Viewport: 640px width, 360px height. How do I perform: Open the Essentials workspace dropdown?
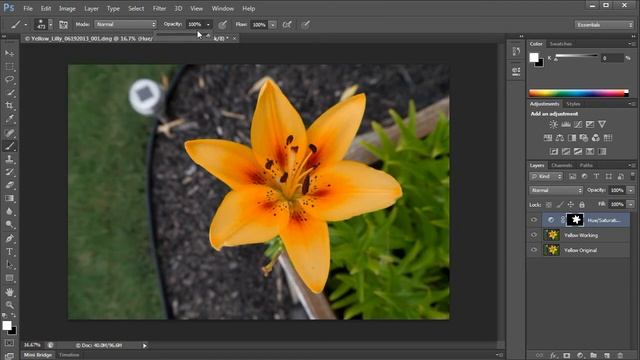pyautogui.click(x=604, y=25)
